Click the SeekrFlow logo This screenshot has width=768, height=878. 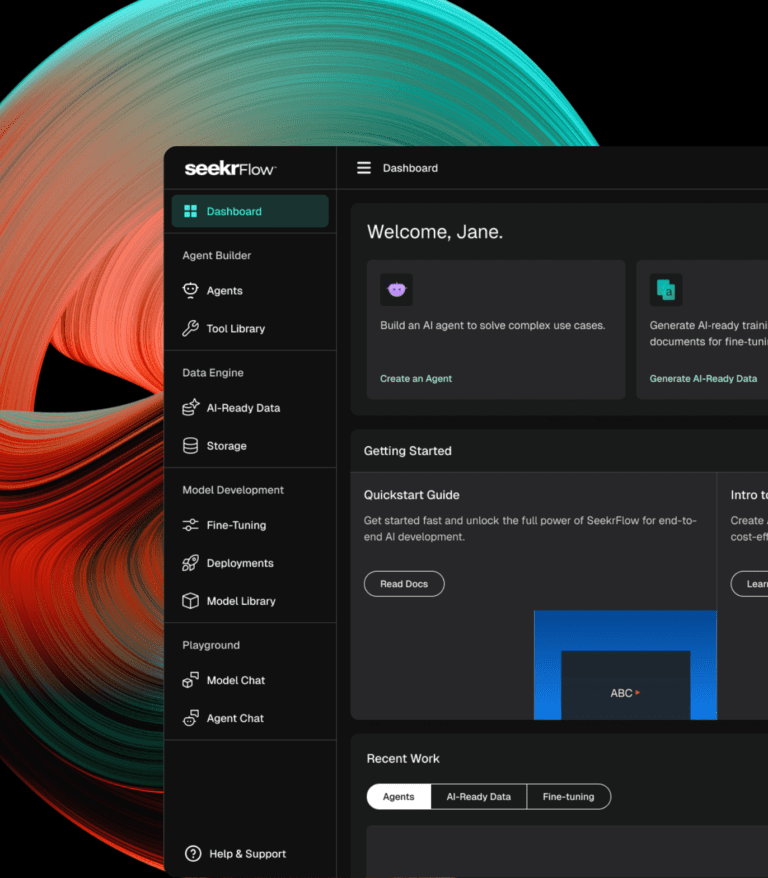tap(230, 169)
